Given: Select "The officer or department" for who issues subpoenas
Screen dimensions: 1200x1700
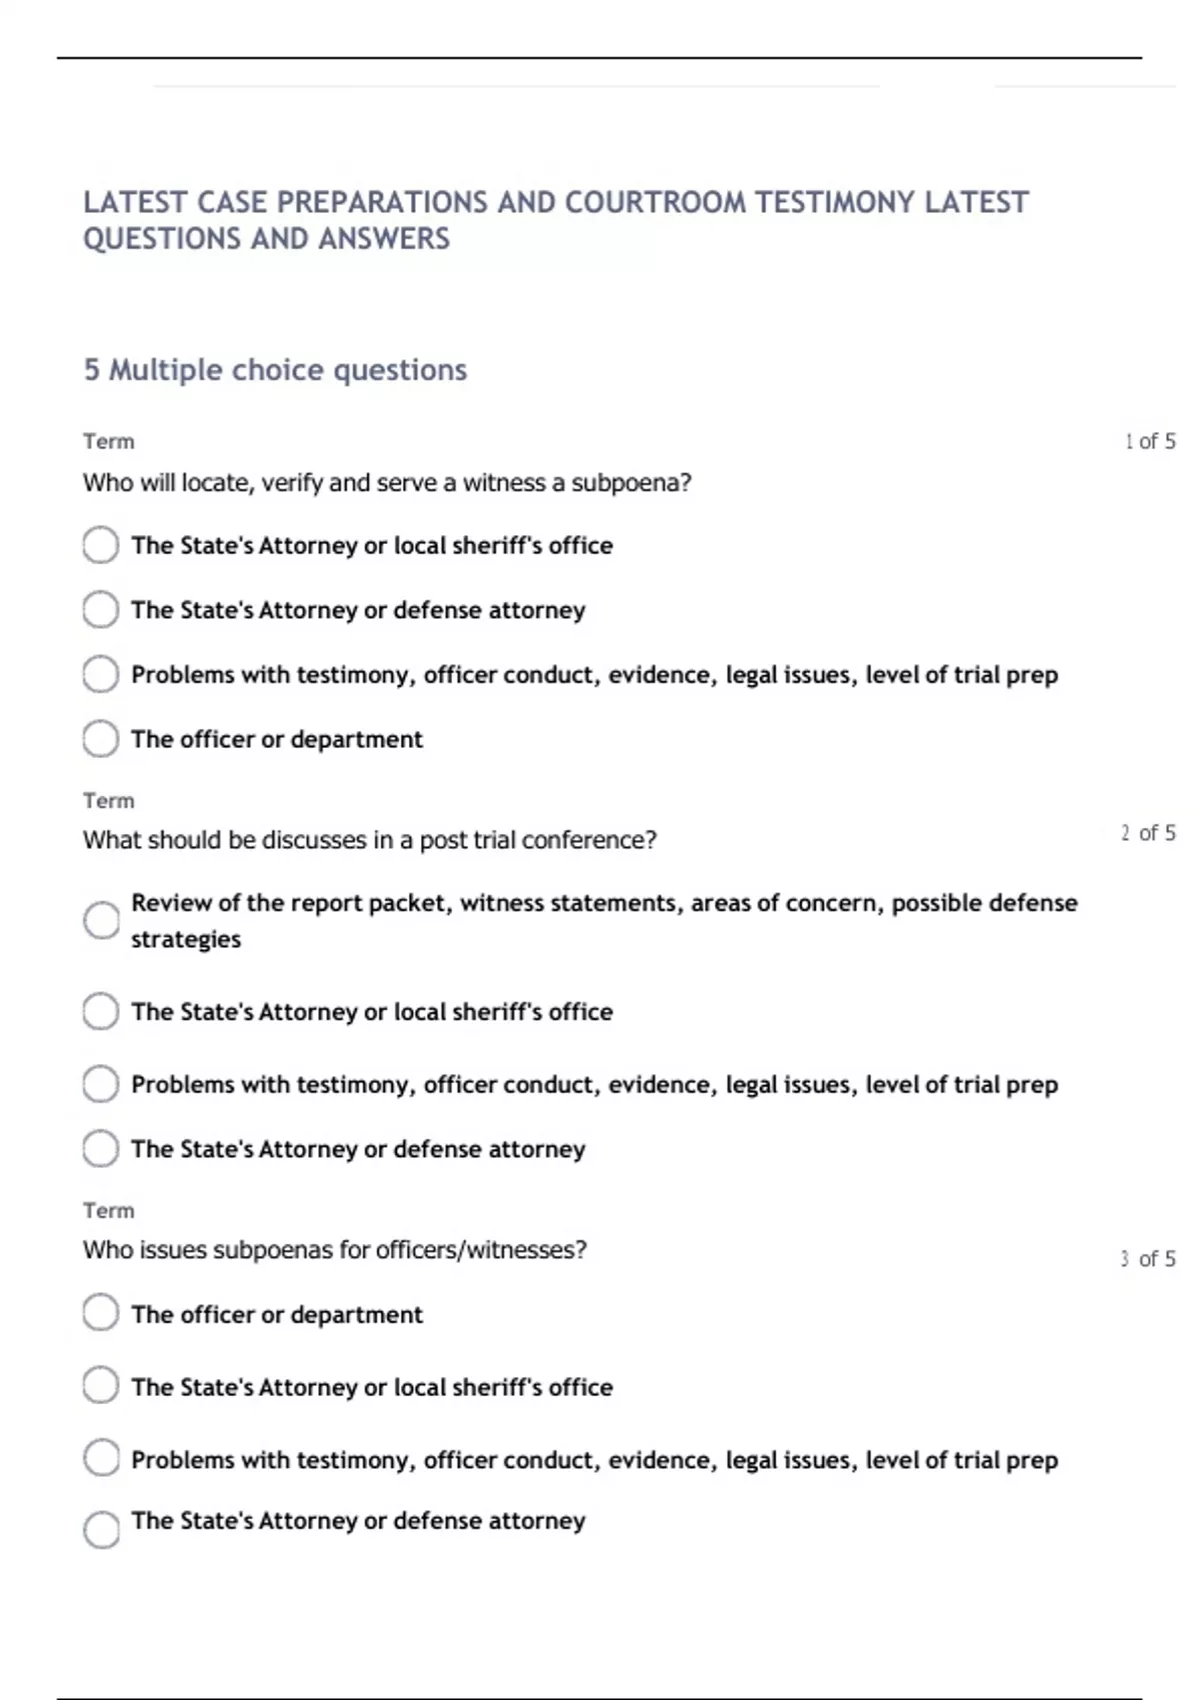Looking at the screenshot, I should pyautogui.click(x=101, y=1314).
